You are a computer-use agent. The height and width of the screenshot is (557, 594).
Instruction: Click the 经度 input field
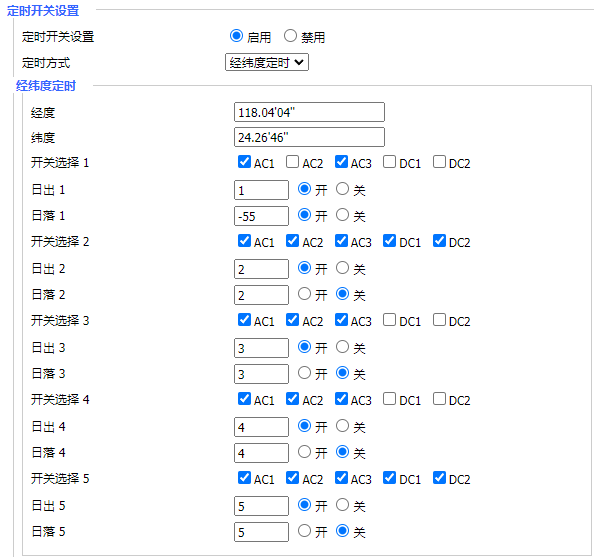(309, 112)
